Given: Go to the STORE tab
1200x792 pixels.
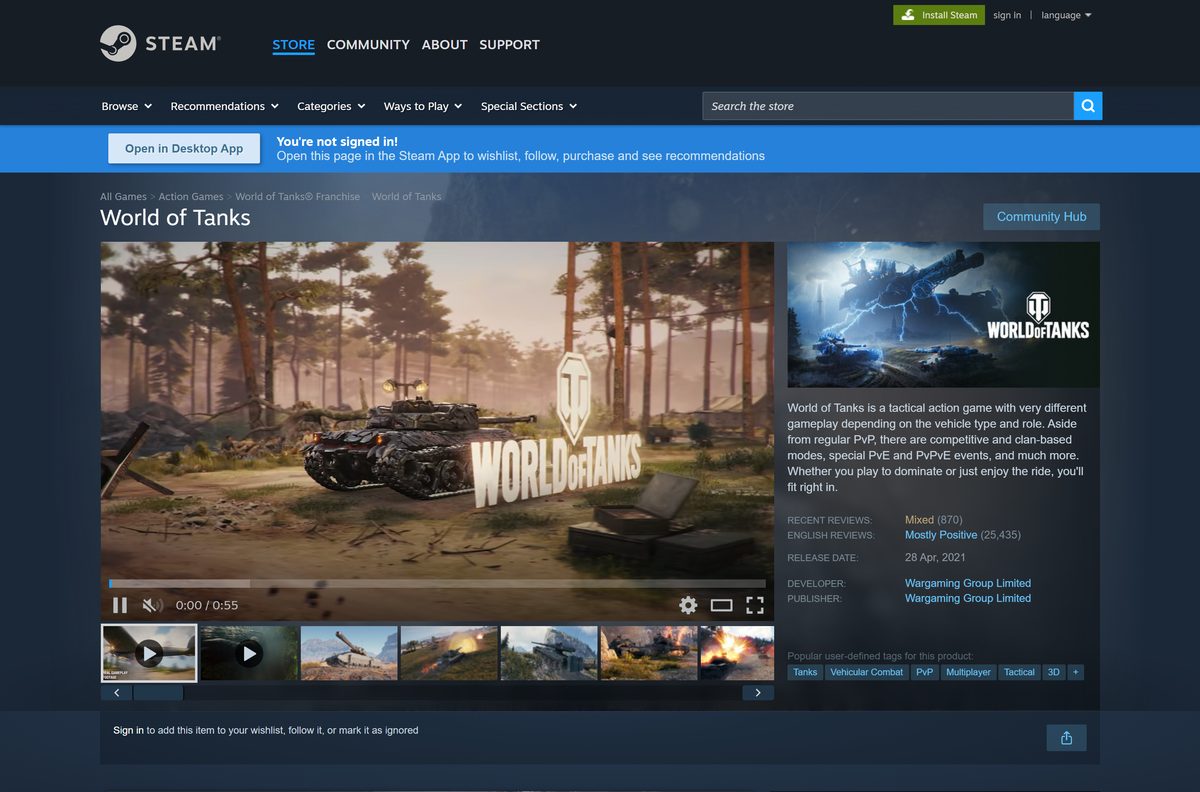Looking at the screenshot, I should click(x=293, y=45).
